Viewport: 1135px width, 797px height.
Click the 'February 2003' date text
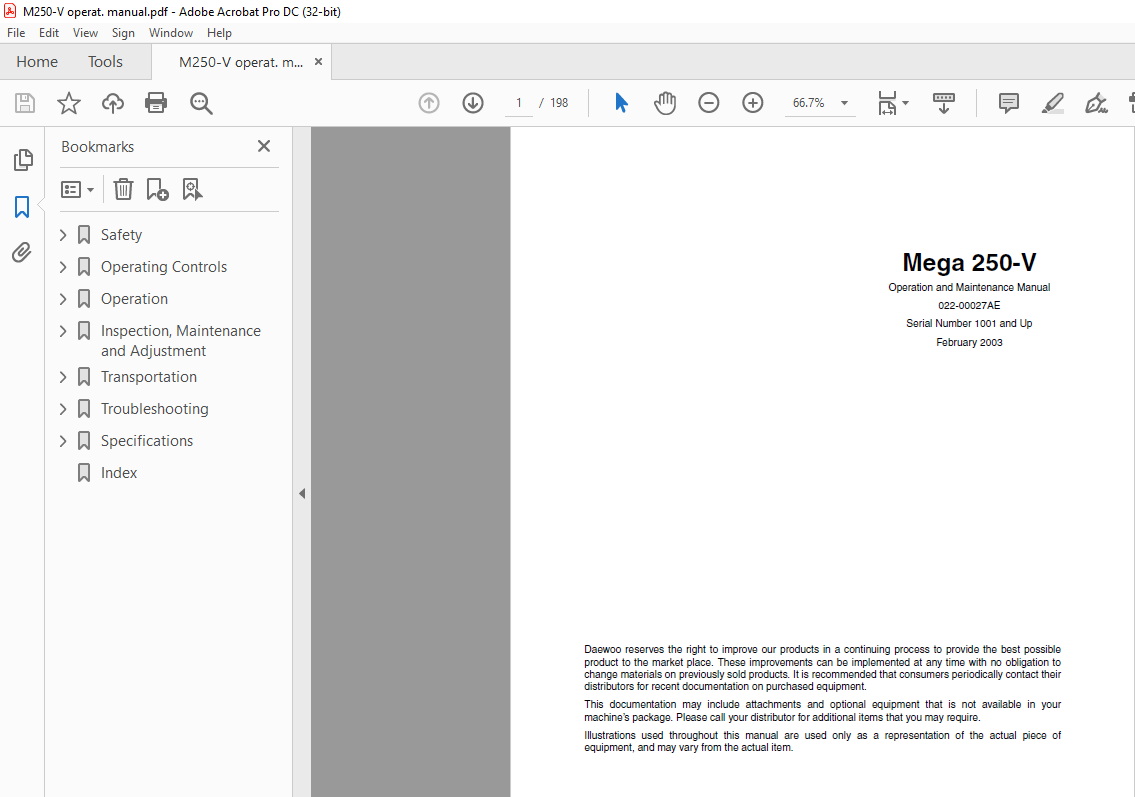pyautogui.click(x=969, y=342)
